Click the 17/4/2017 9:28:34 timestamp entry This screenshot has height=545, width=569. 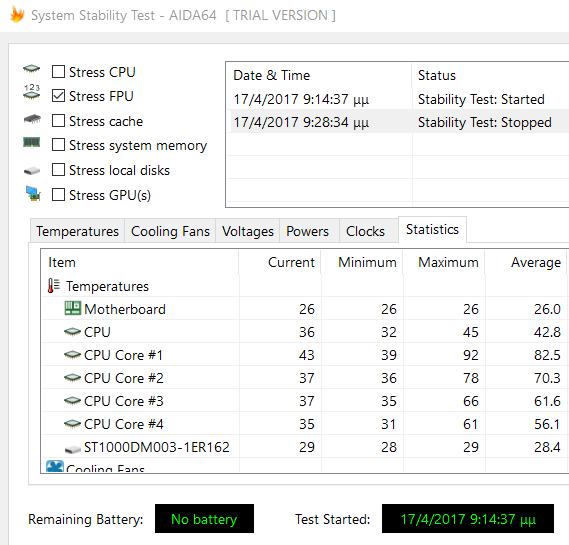[301, 122]
